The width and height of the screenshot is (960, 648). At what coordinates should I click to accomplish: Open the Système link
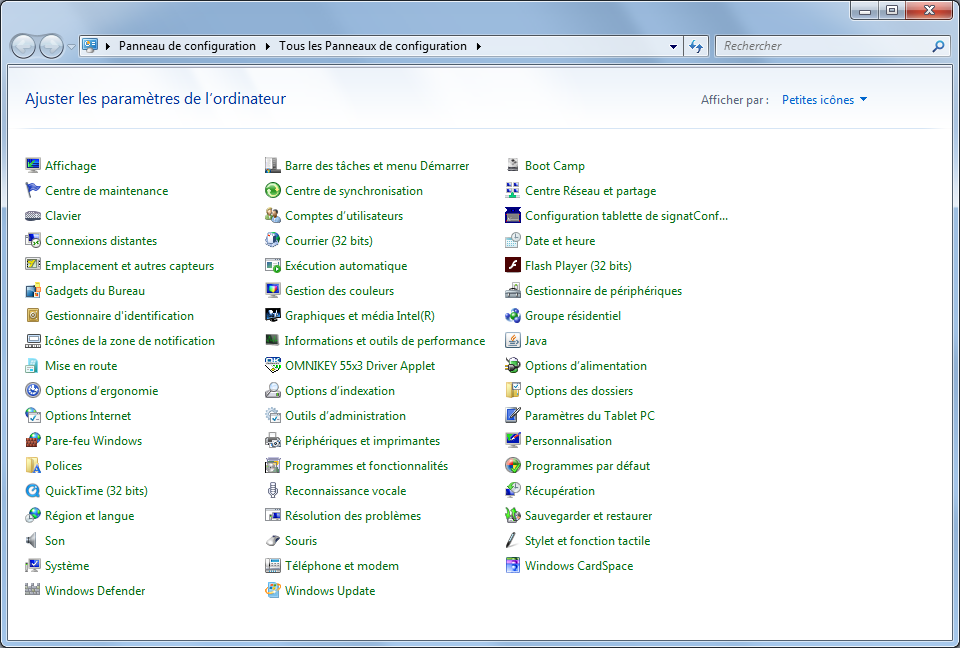pyautogui.click(x=67, y=566)
